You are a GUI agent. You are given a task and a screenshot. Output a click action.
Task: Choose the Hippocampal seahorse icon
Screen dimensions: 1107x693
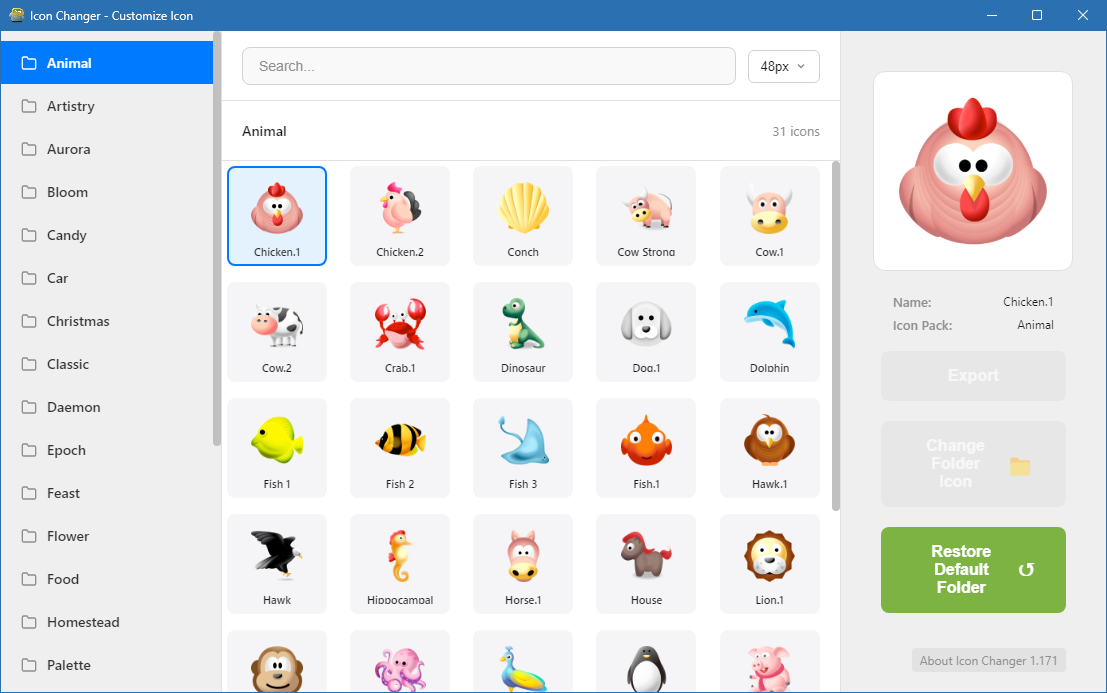click(x=400, y=564)
